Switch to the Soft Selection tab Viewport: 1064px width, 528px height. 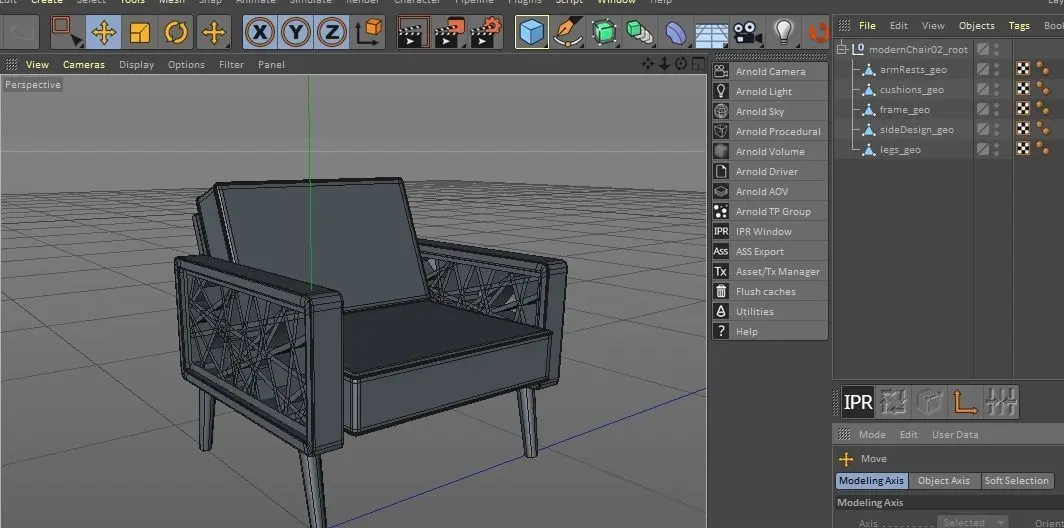[1016, 480]
